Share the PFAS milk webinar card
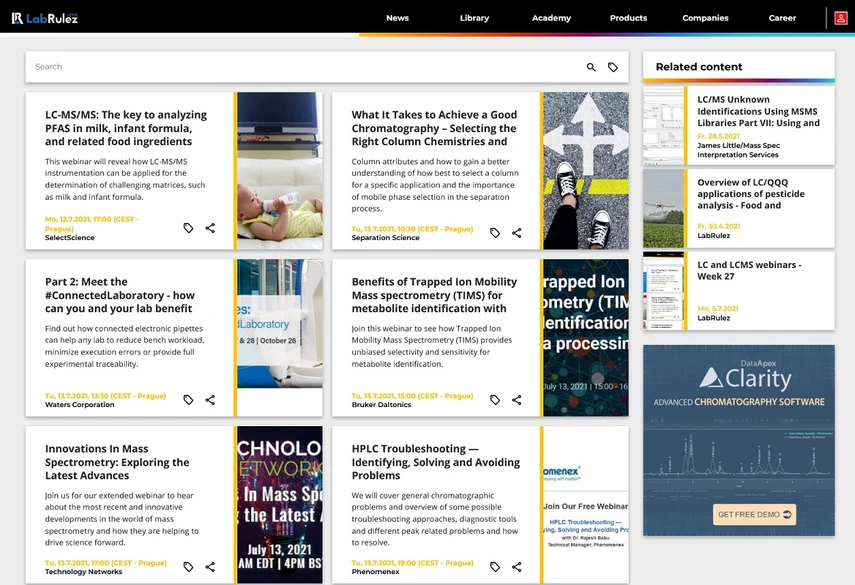The width and height of the screenshot is (855, 585). (210, 228)
